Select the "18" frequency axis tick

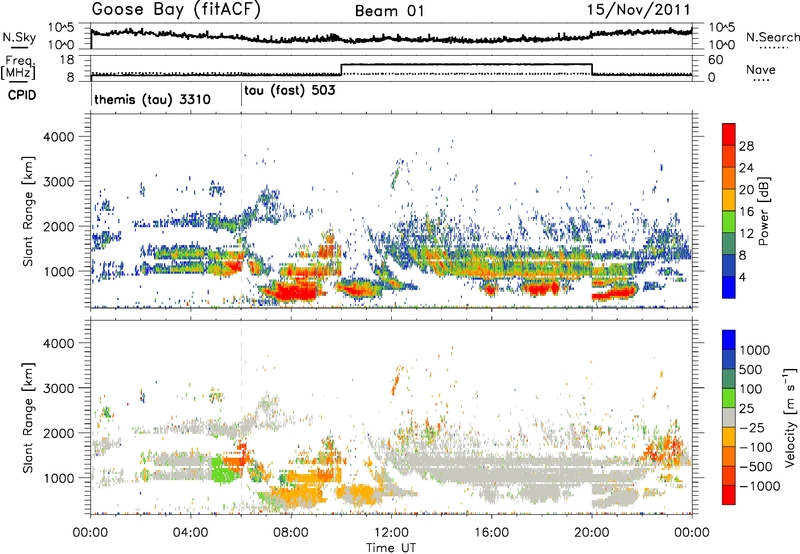[67, 60]
